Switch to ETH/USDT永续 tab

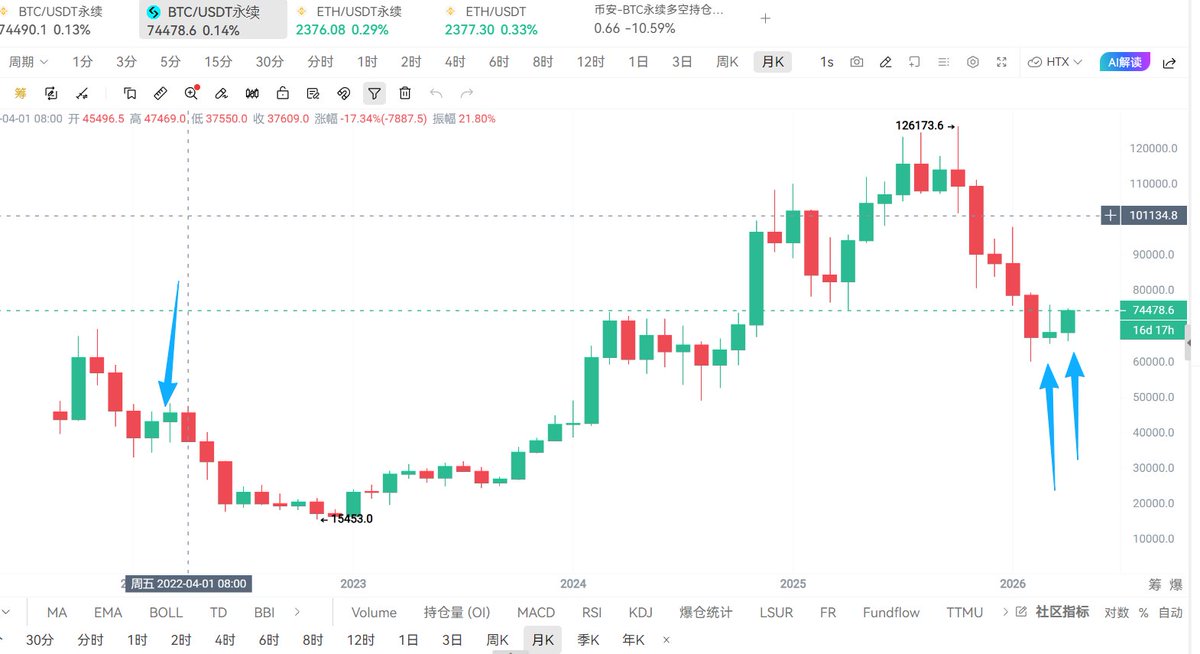(x=349, y=20)
